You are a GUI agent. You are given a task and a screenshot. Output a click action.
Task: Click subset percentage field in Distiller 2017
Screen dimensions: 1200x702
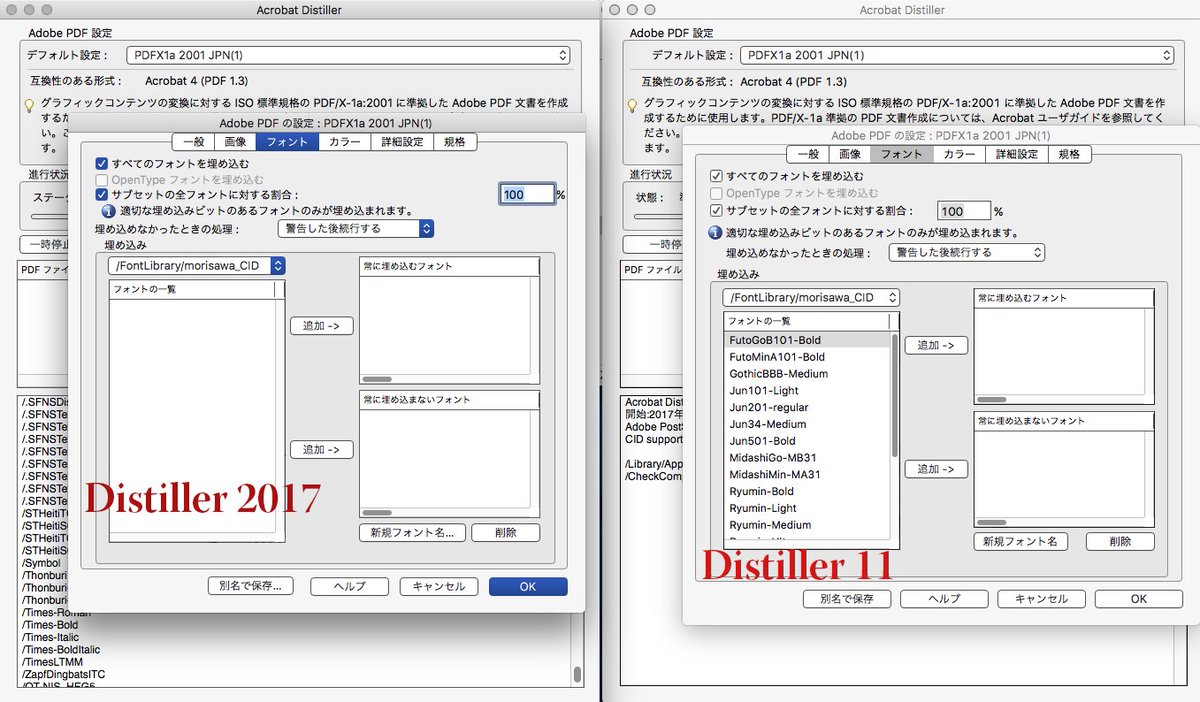coord(527,194)
